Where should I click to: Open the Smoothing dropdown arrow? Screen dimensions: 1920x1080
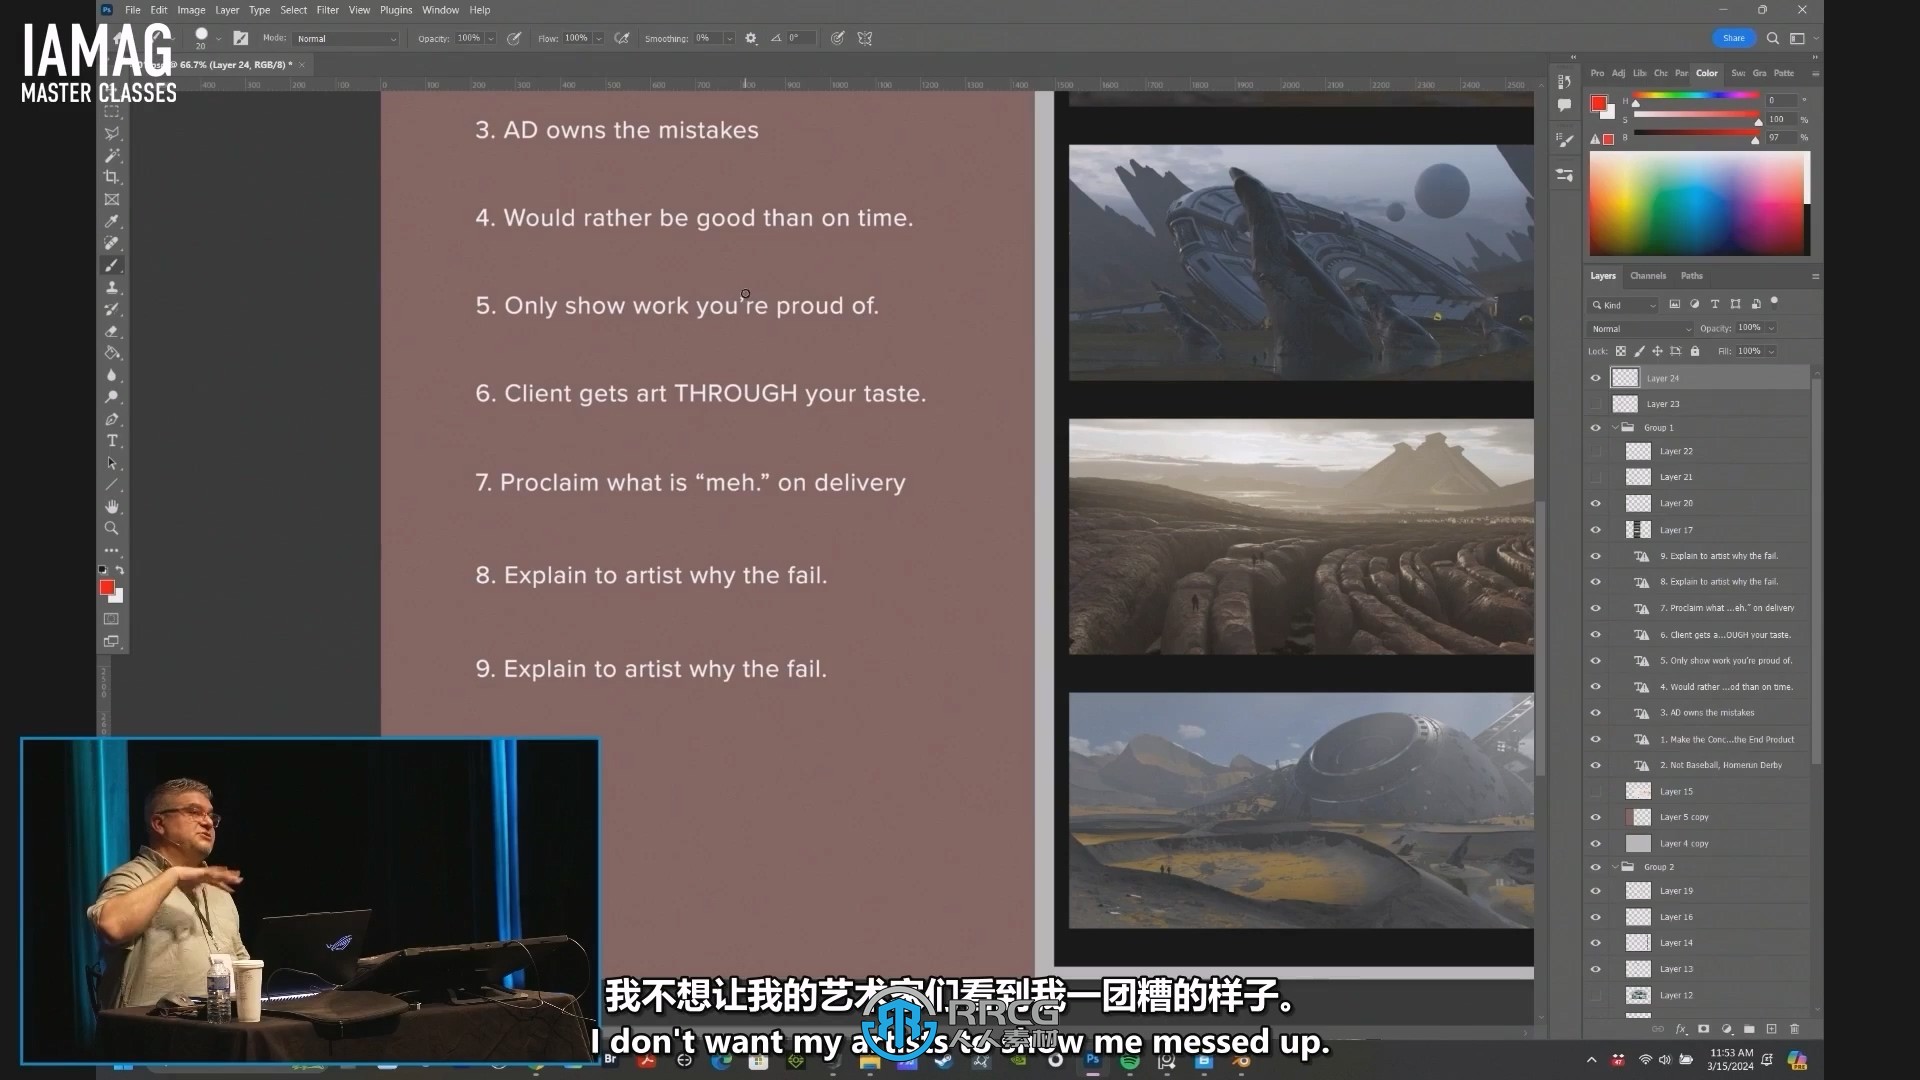point(729,39)
